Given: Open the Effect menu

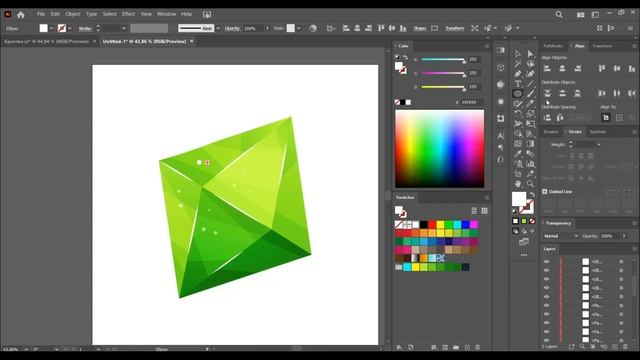Looking at the screenshot, I should click(128, 14).
